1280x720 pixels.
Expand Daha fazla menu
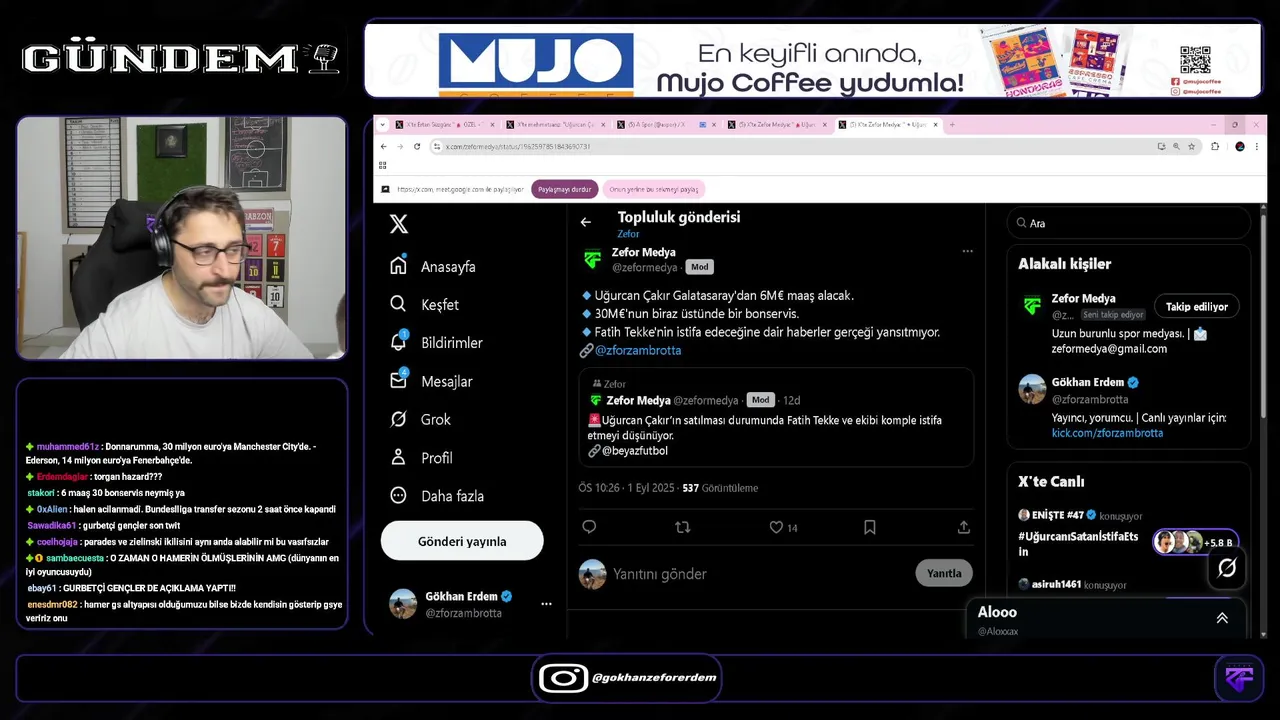click(437, 495)
